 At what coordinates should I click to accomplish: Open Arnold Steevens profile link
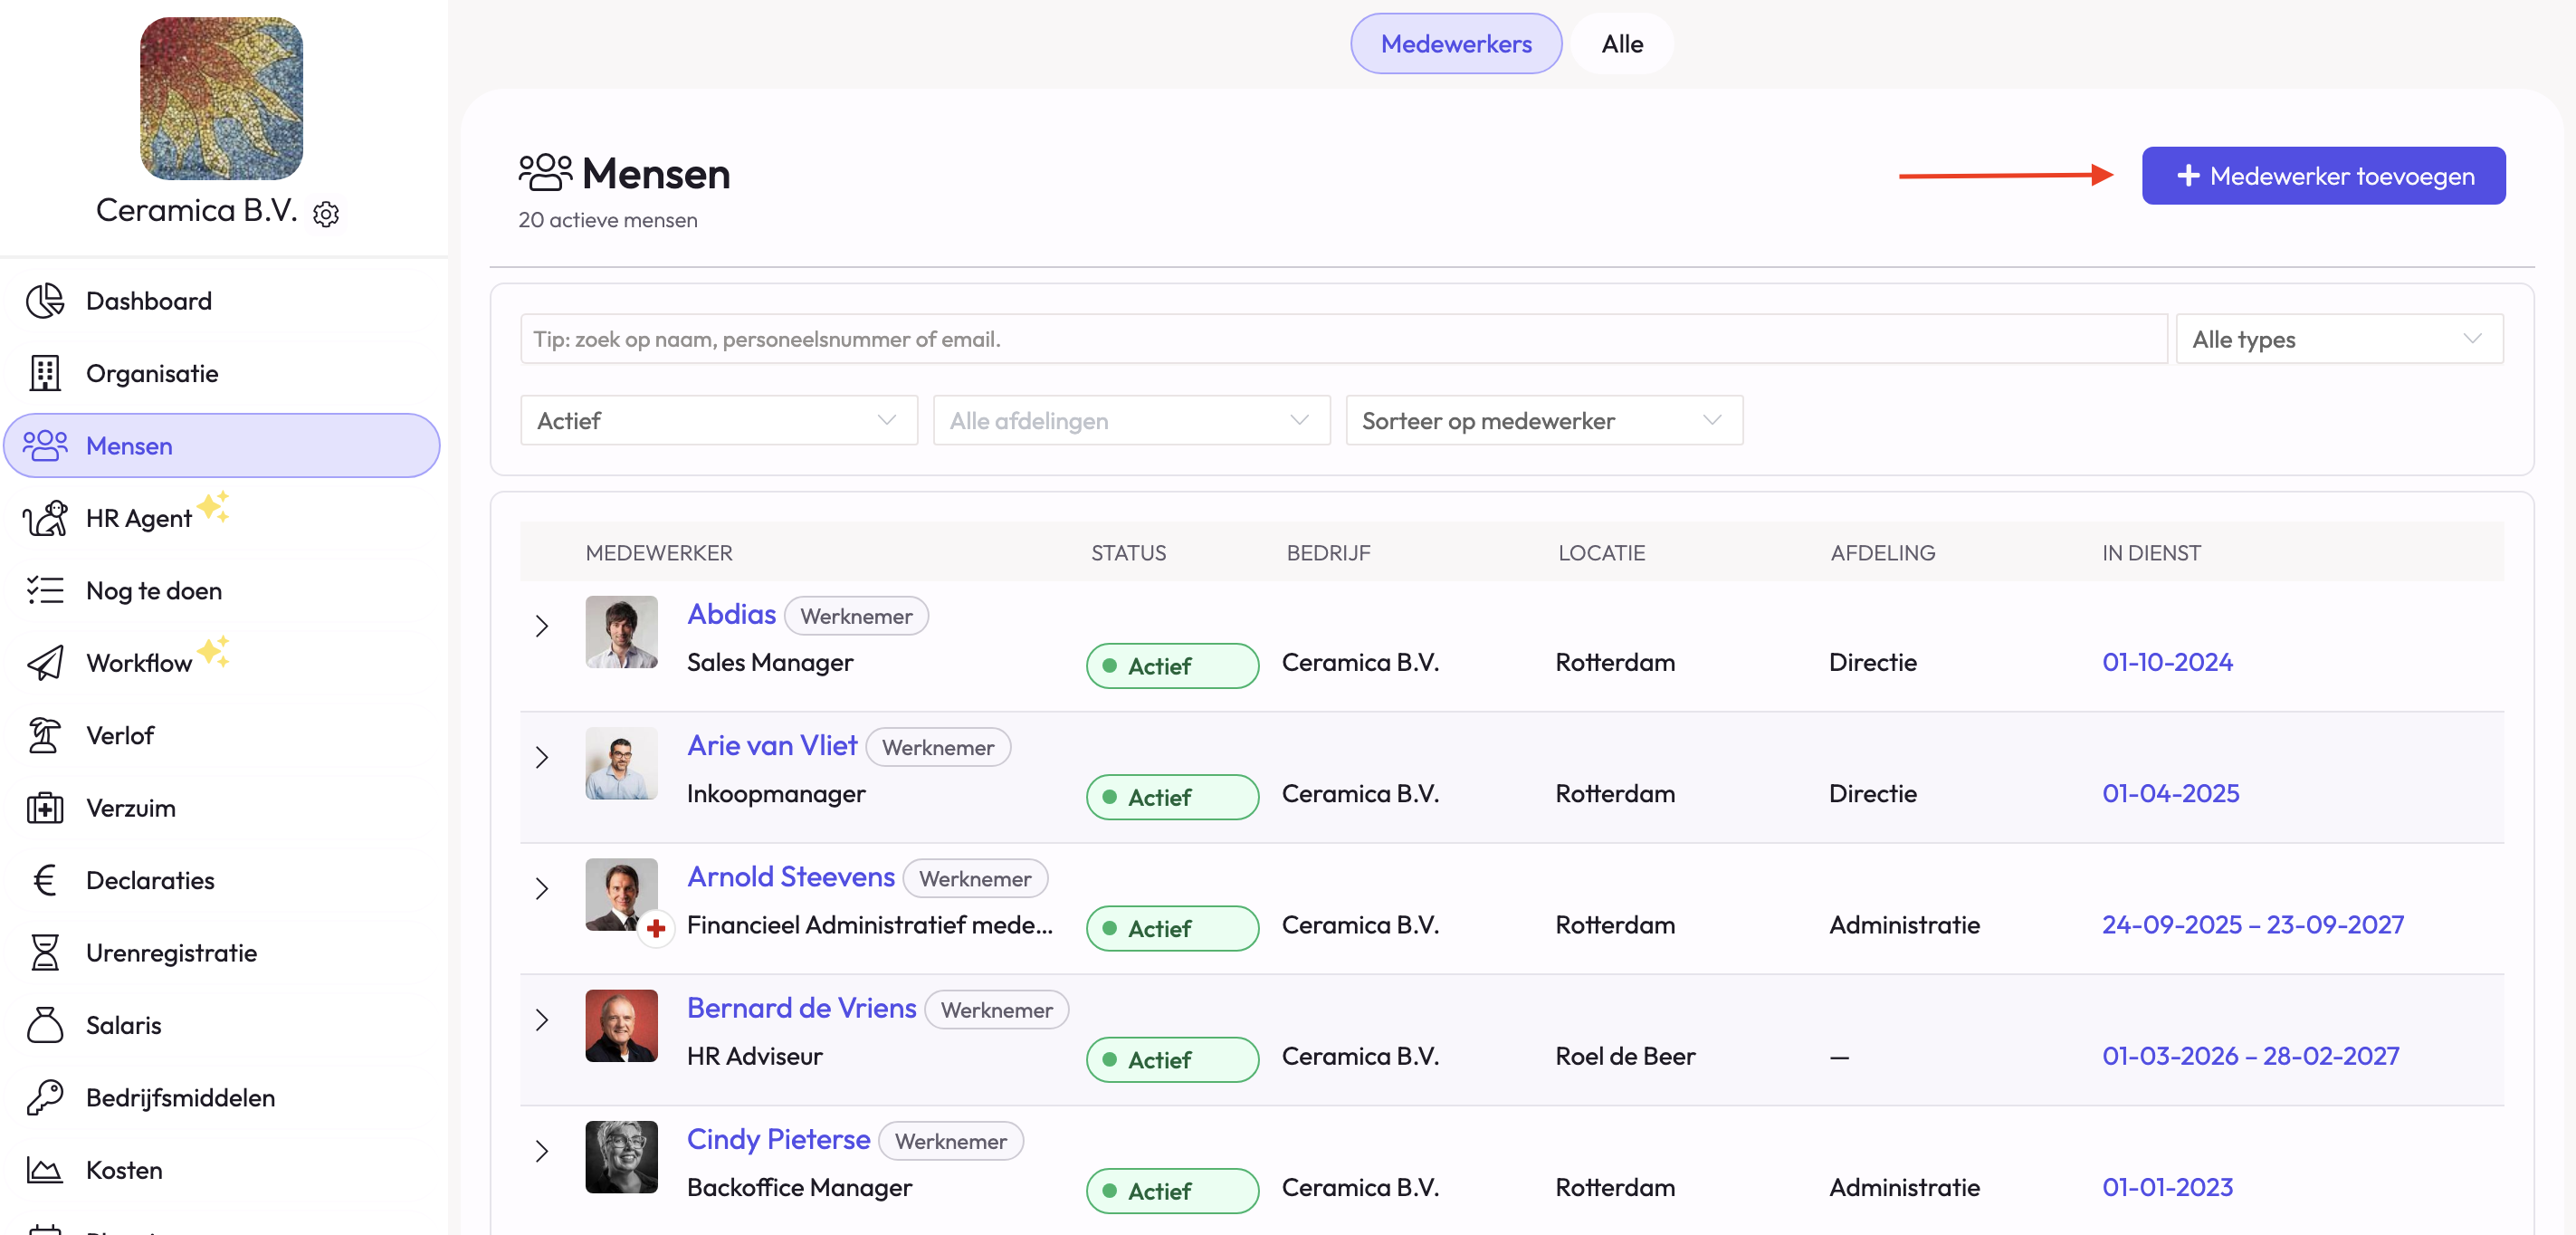point(790,877)
